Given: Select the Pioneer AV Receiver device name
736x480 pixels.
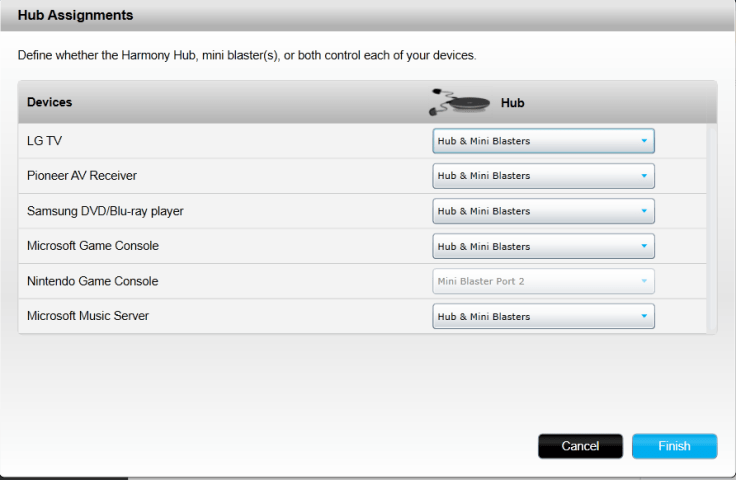Looking at the screenshot, I should click(x=82, y=176).
